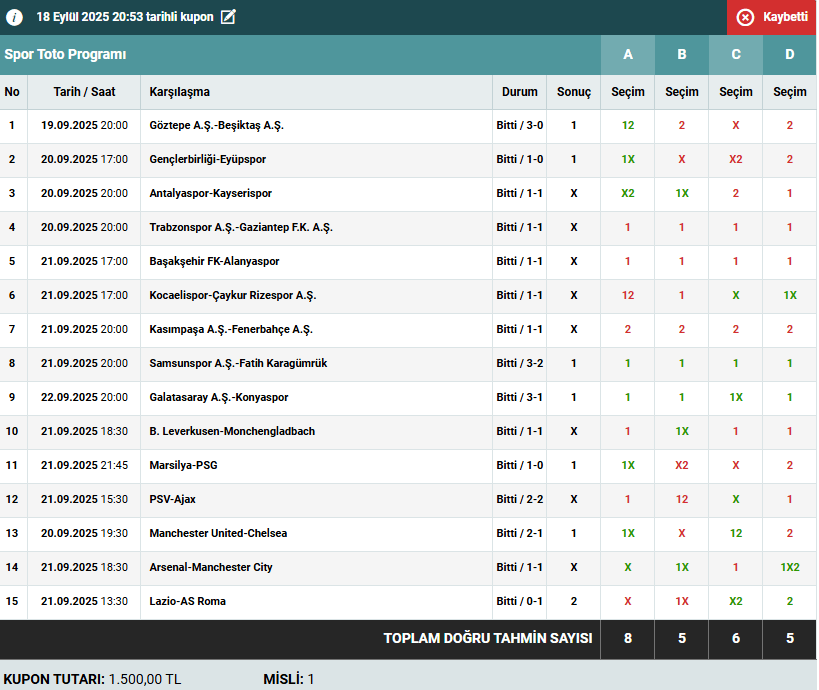The width and height of the screenshot is (819, 690).
Task: Click column D 1X2 selection for Arsenal-Manchester City
Action: (790, 568)
